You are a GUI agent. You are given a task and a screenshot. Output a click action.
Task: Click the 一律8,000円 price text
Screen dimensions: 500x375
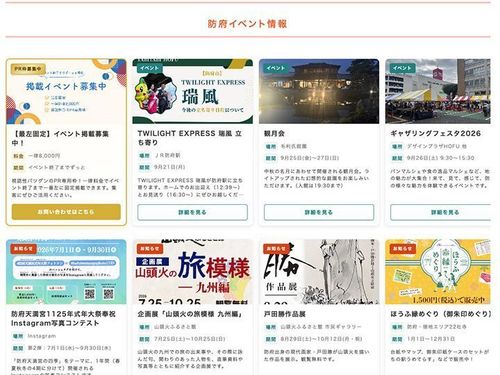click(44, 156)
